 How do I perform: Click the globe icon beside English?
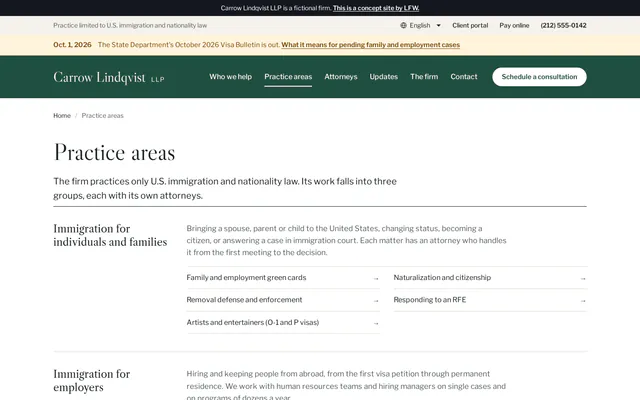tap(403, 25)
